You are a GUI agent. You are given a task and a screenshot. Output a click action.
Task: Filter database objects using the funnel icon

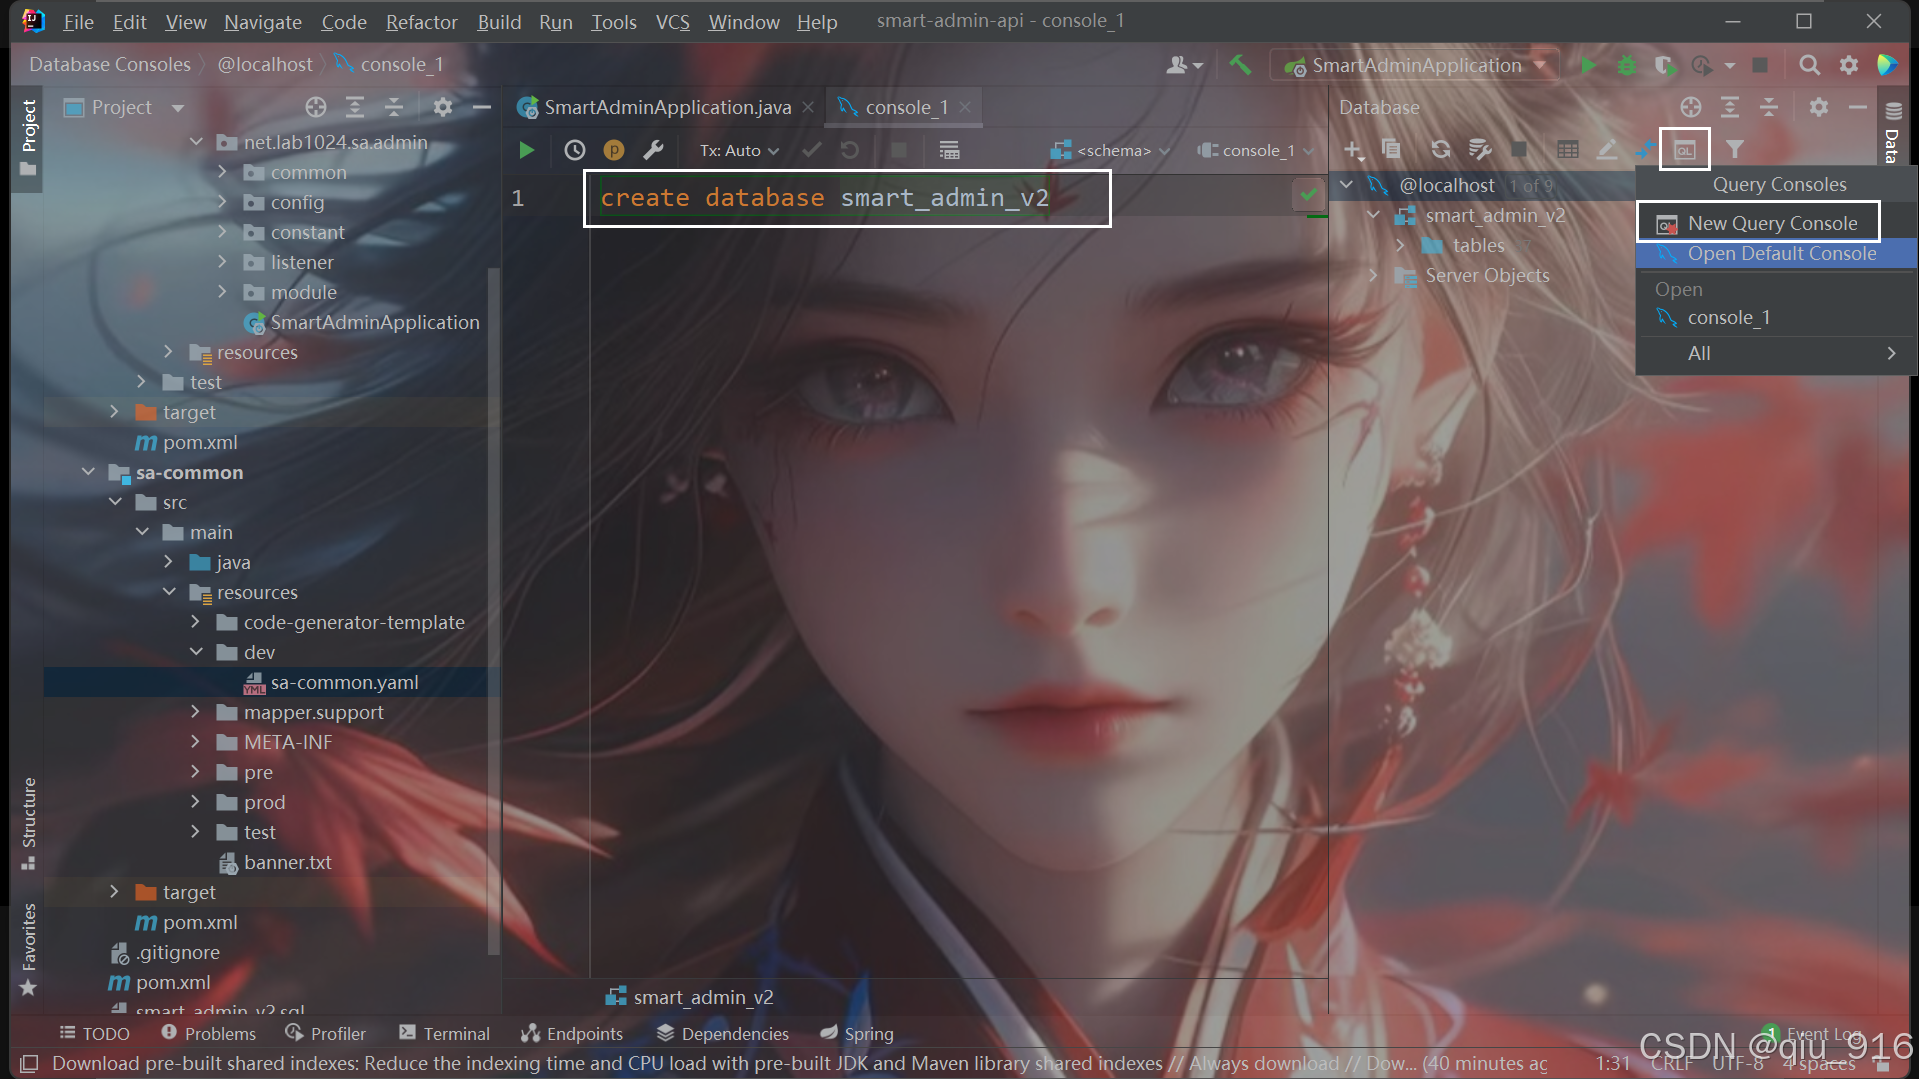pos(1736,149)
